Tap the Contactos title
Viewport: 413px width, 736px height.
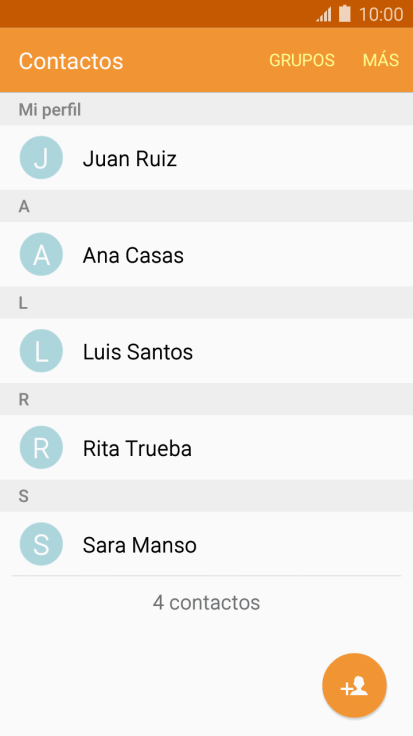[x=71, y=61]
